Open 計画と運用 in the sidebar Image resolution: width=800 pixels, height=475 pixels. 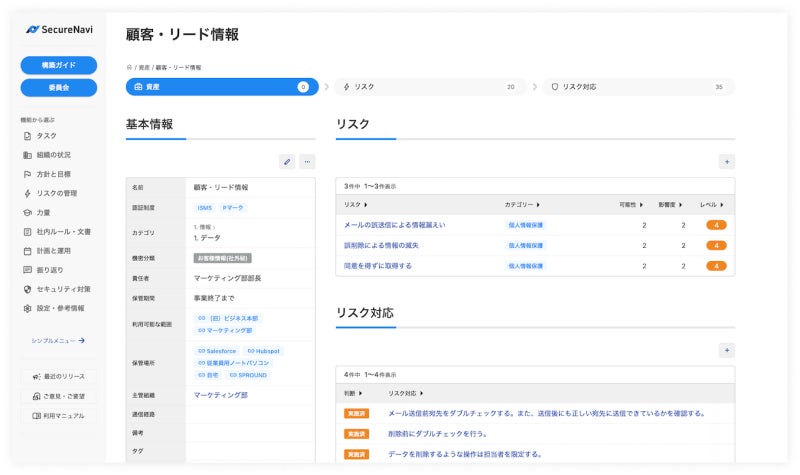[x=47, y=251]
